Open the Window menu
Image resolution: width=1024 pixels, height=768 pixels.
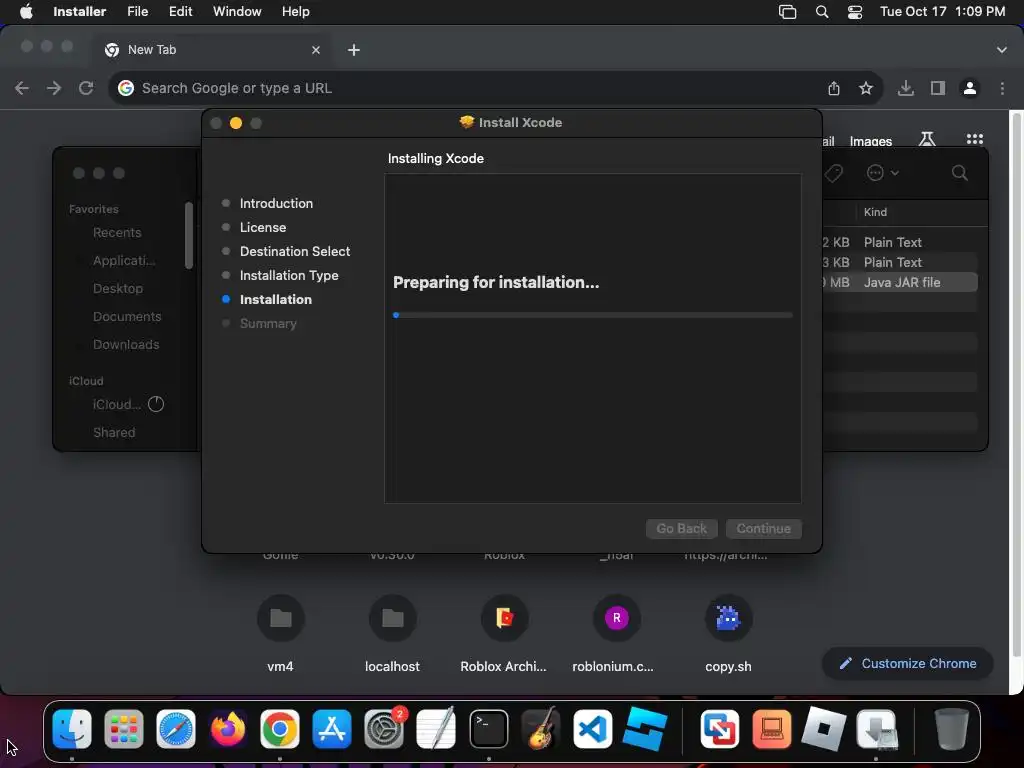pyautogui.click(x=237, y=12)
